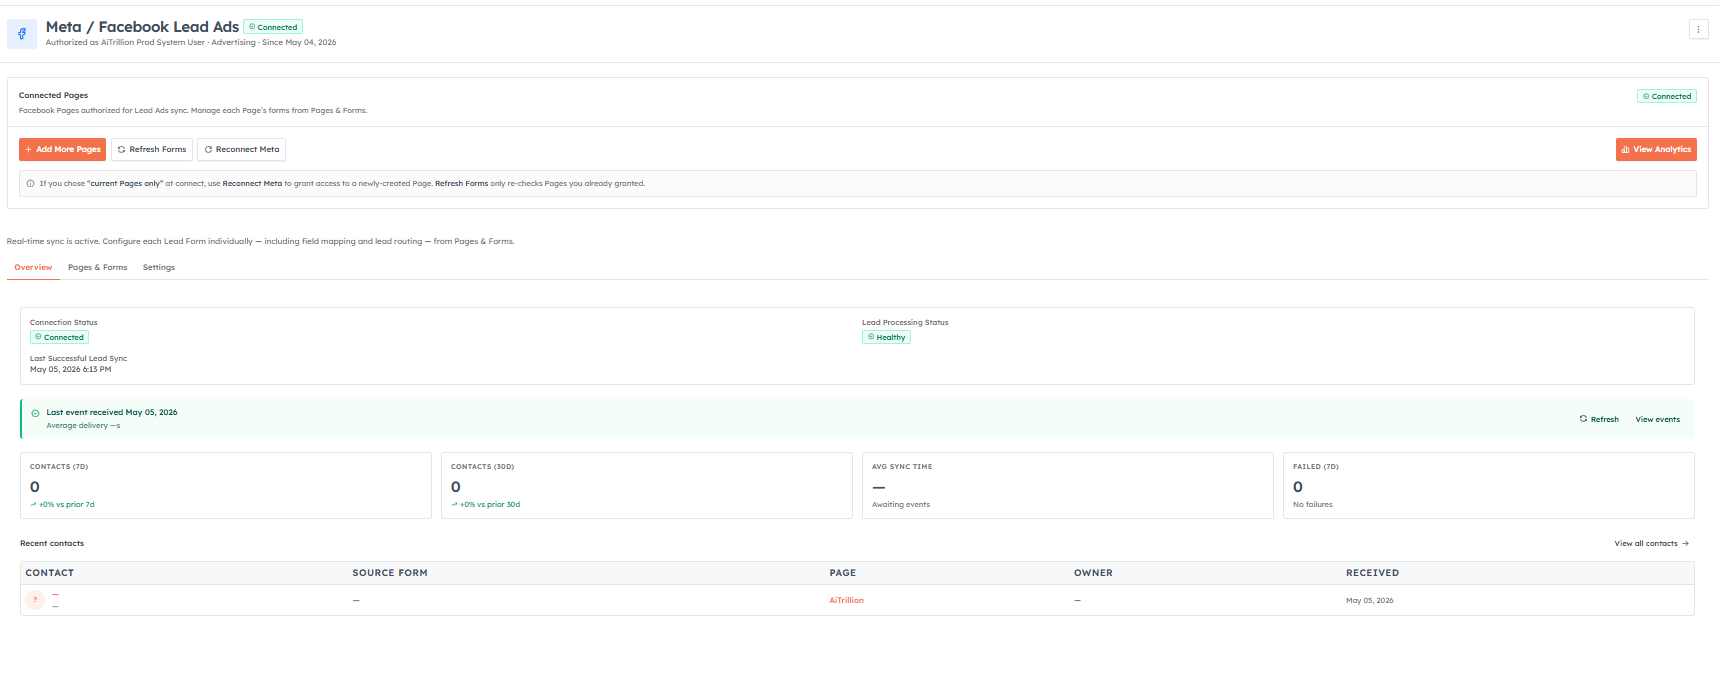Click the CONTACT column header
This screenshot has height=697, width=1719.
click(50, 573)
